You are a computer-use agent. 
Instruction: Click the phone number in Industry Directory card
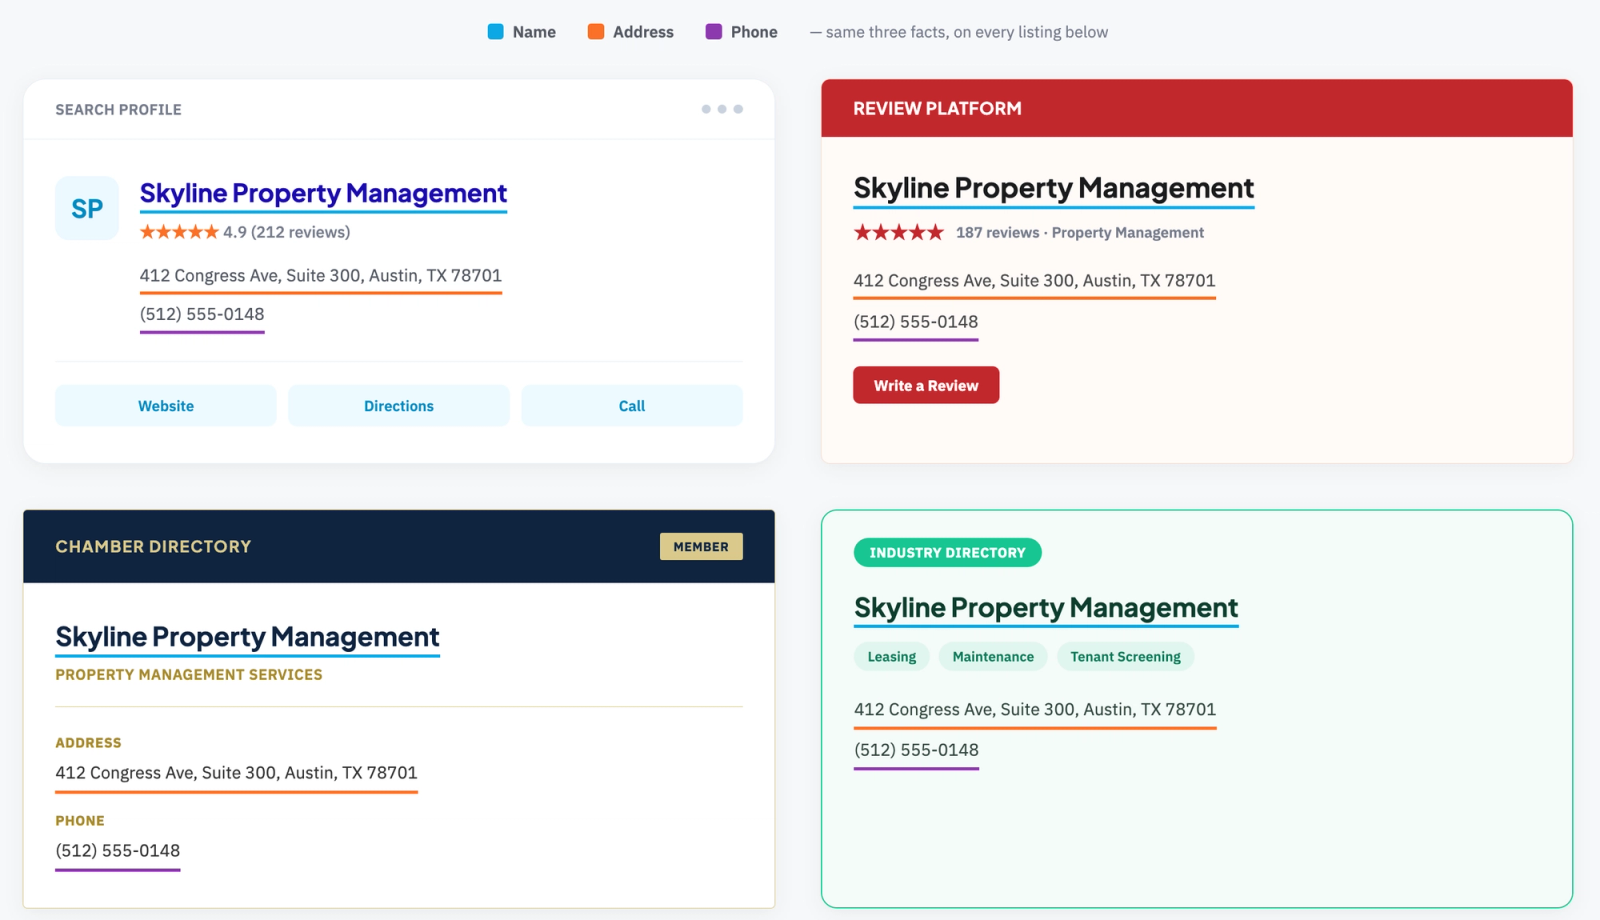(916, 750)
